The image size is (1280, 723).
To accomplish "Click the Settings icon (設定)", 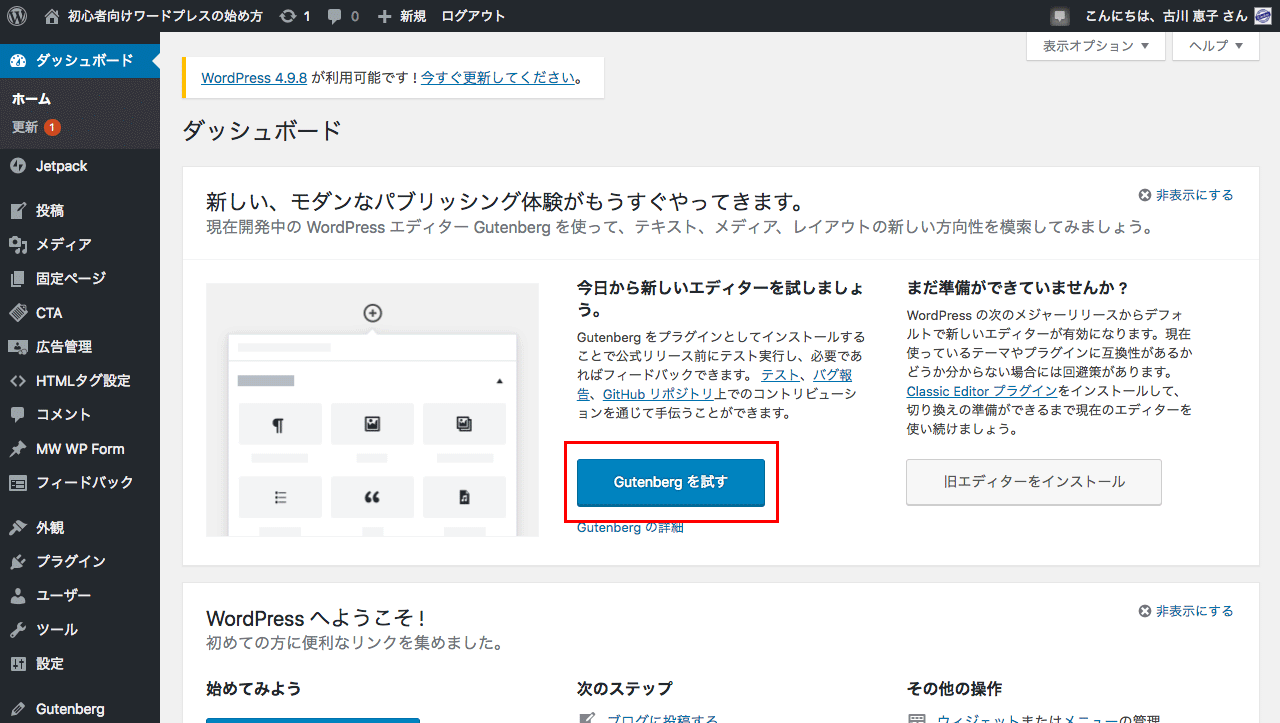I will click(18, 664).
